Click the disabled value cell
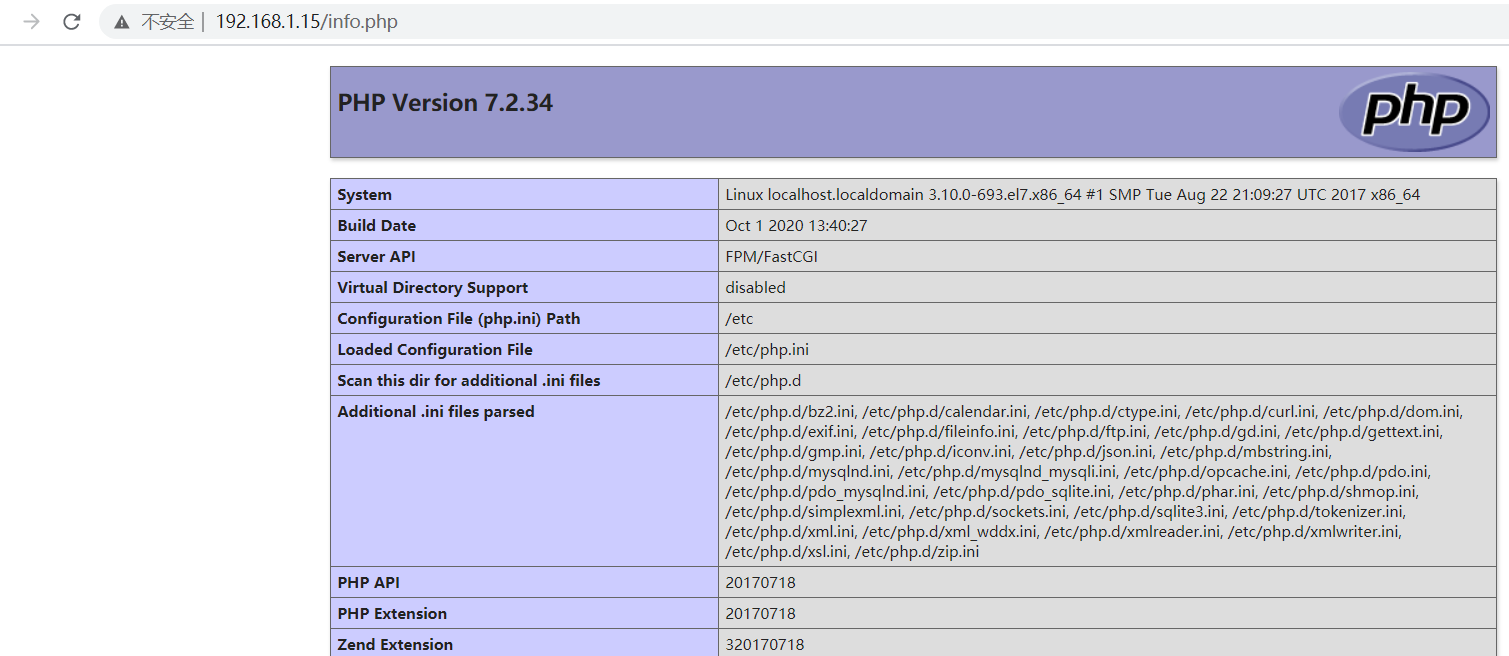The width and height of the screenshot is (1509, 656). [1107, 288]
